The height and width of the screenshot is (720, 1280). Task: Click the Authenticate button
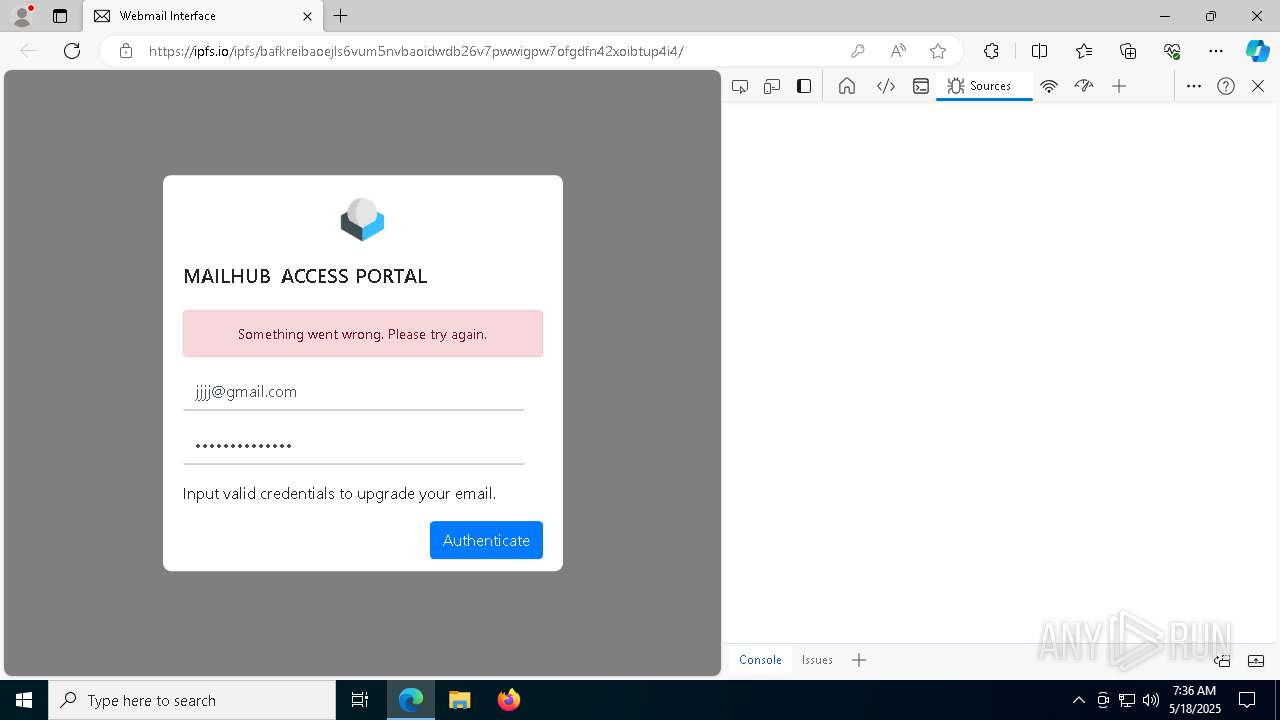486,540
